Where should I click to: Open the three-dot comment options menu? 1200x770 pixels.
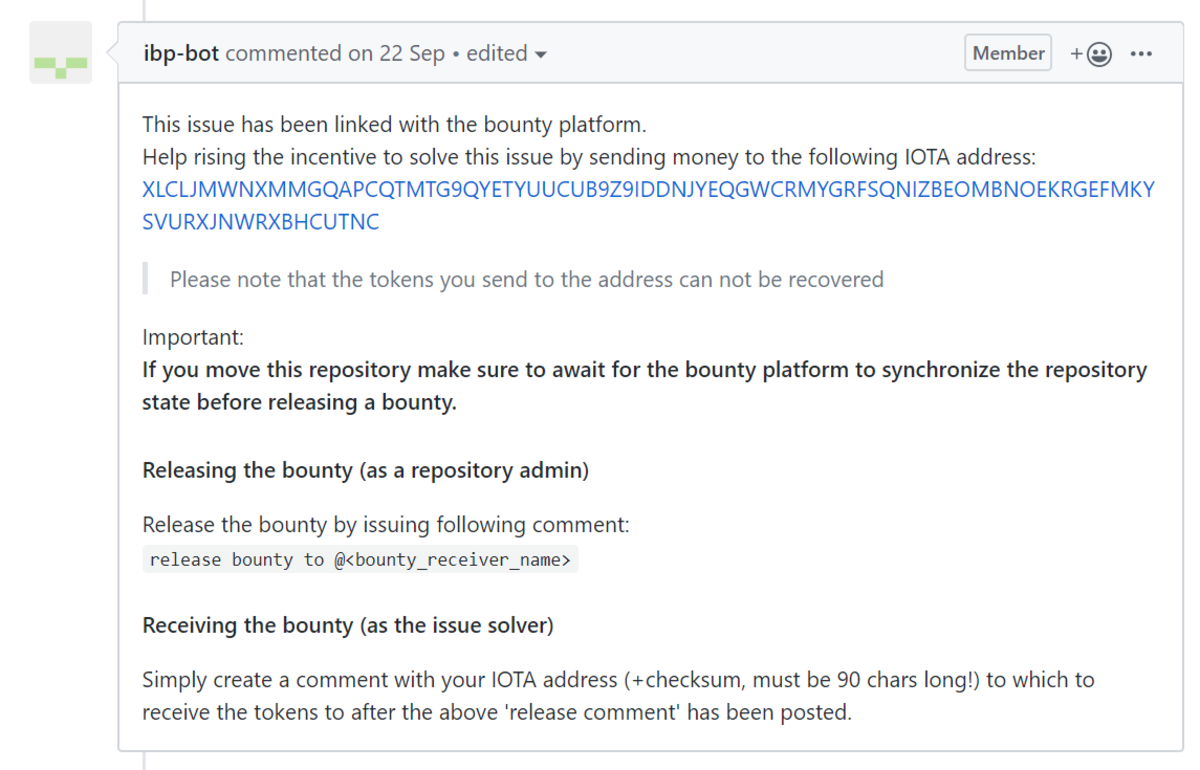click(x=1141, y=54)
